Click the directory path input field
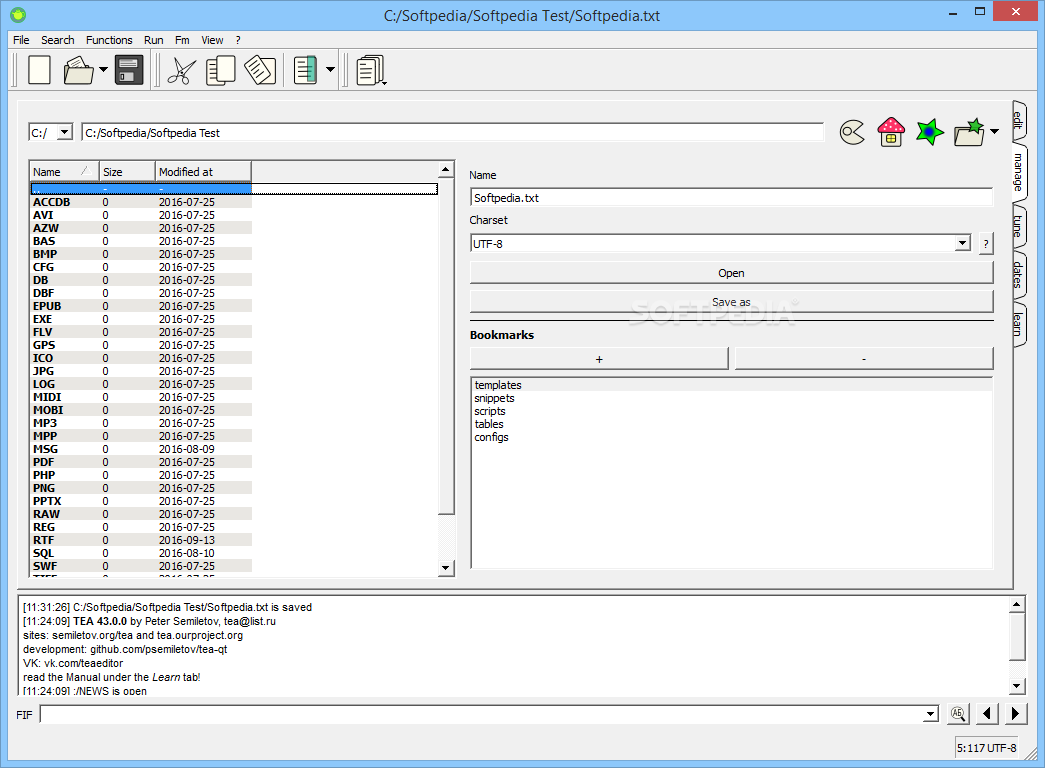 pos(453,132)
